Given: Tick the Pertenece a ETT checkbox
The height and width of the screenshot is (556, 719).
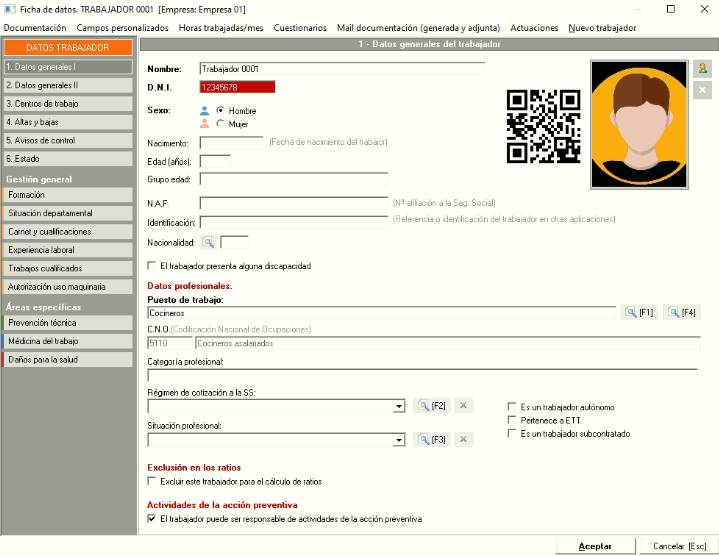Looking at the screenshot, I should pos(513,421).
